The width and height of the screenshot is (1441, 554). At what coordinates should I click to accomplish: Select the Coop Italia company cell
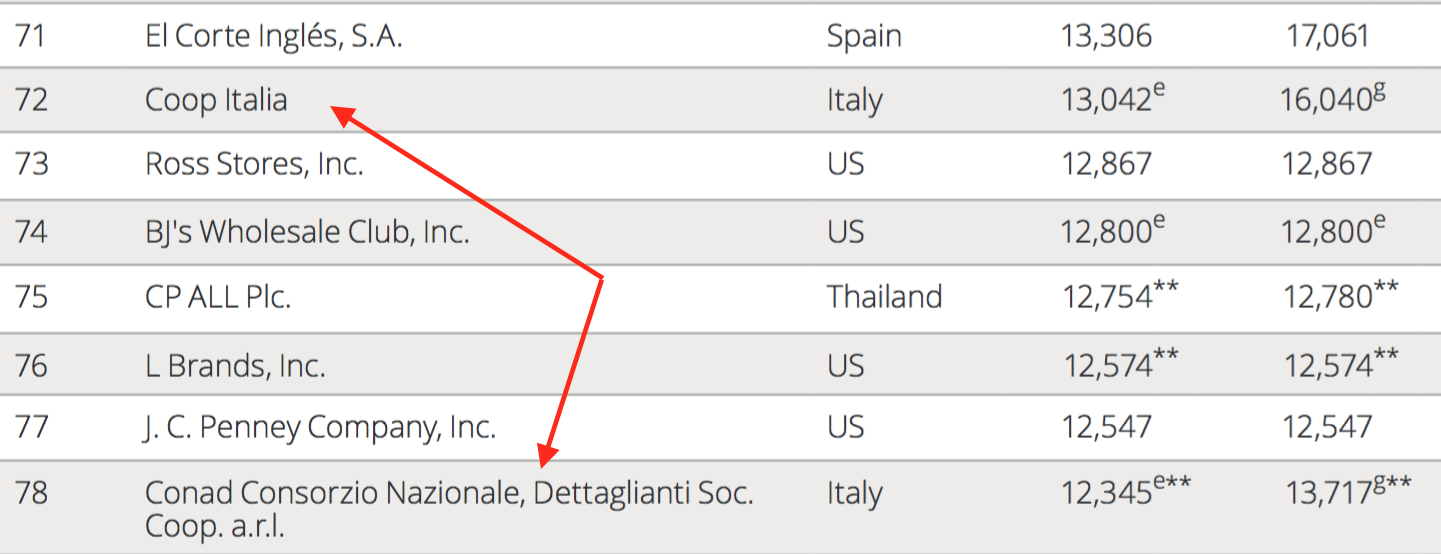point(216,100)
